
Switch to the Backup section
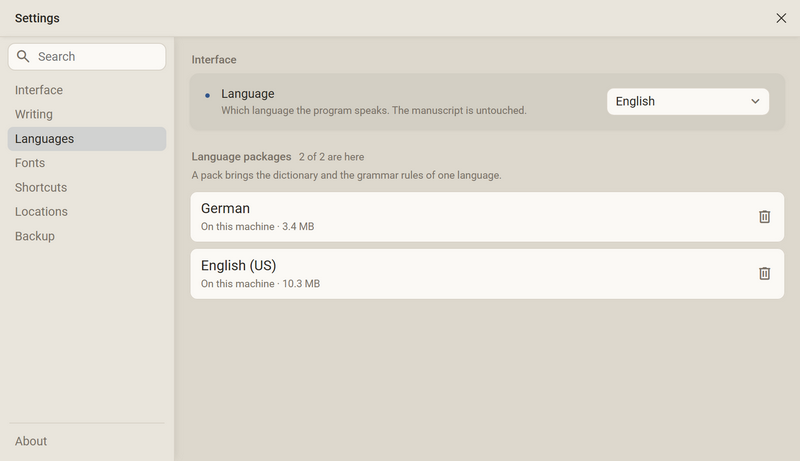pos(87,236)
